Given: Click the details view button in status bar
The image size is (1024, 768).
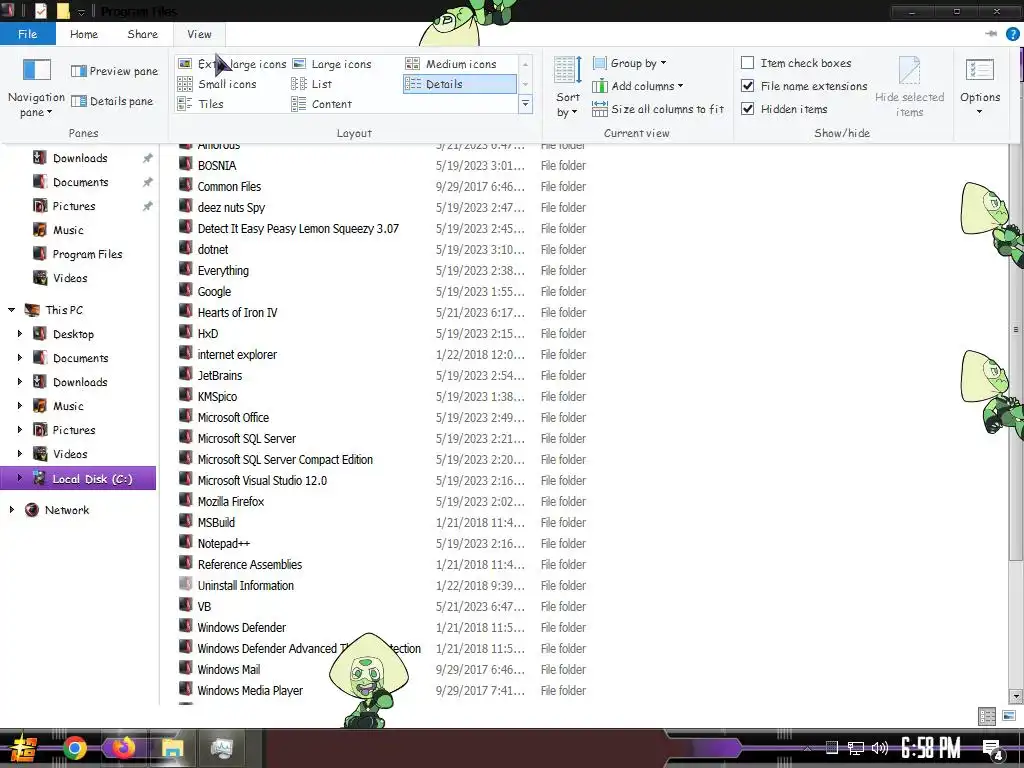Looking at the screenshot, I should coord(987,716).
